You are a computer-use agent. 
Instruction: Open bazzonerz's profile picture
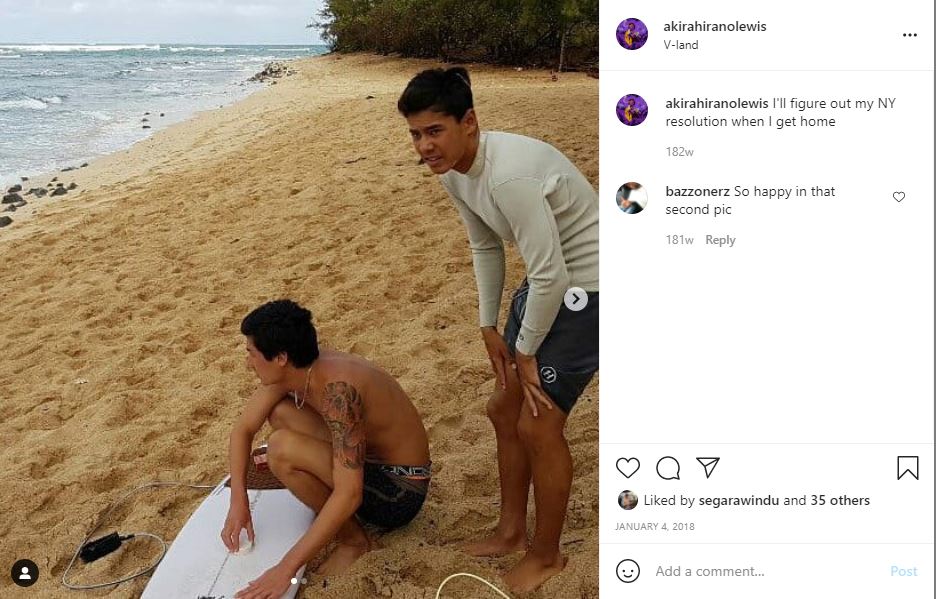[632, 198]
